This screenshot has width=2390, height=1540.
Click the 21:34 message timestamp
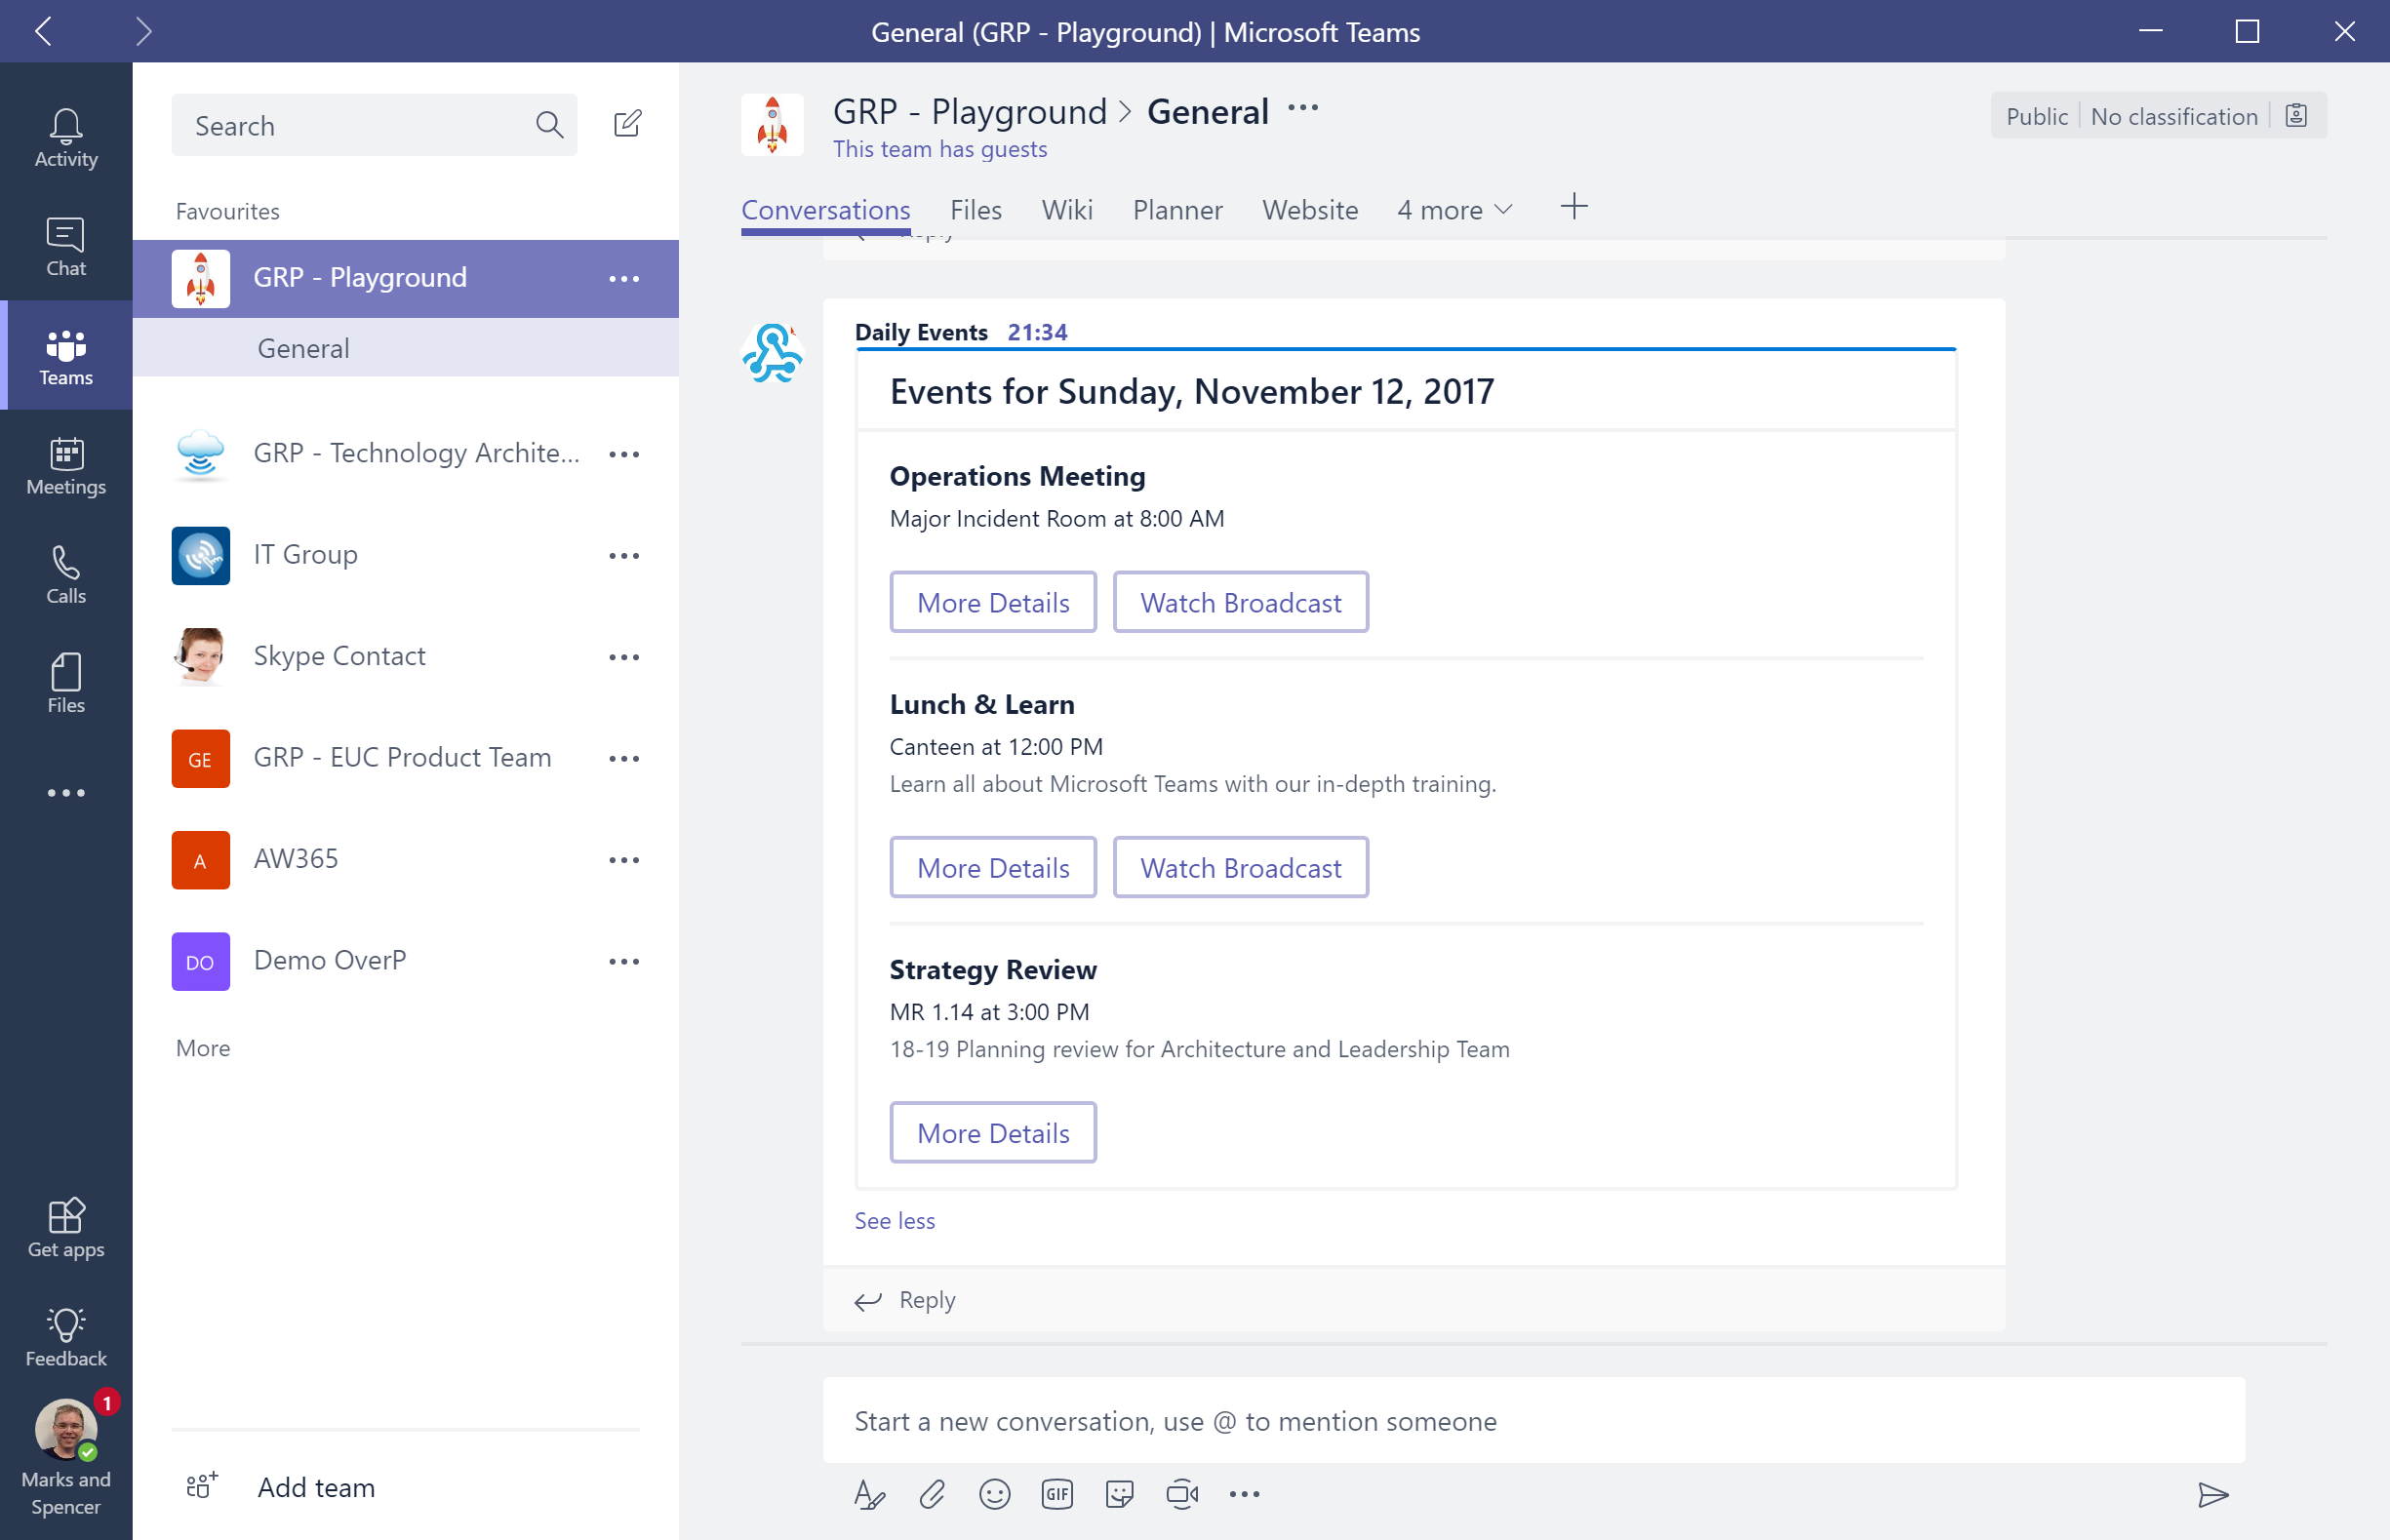pos(1037,332)
